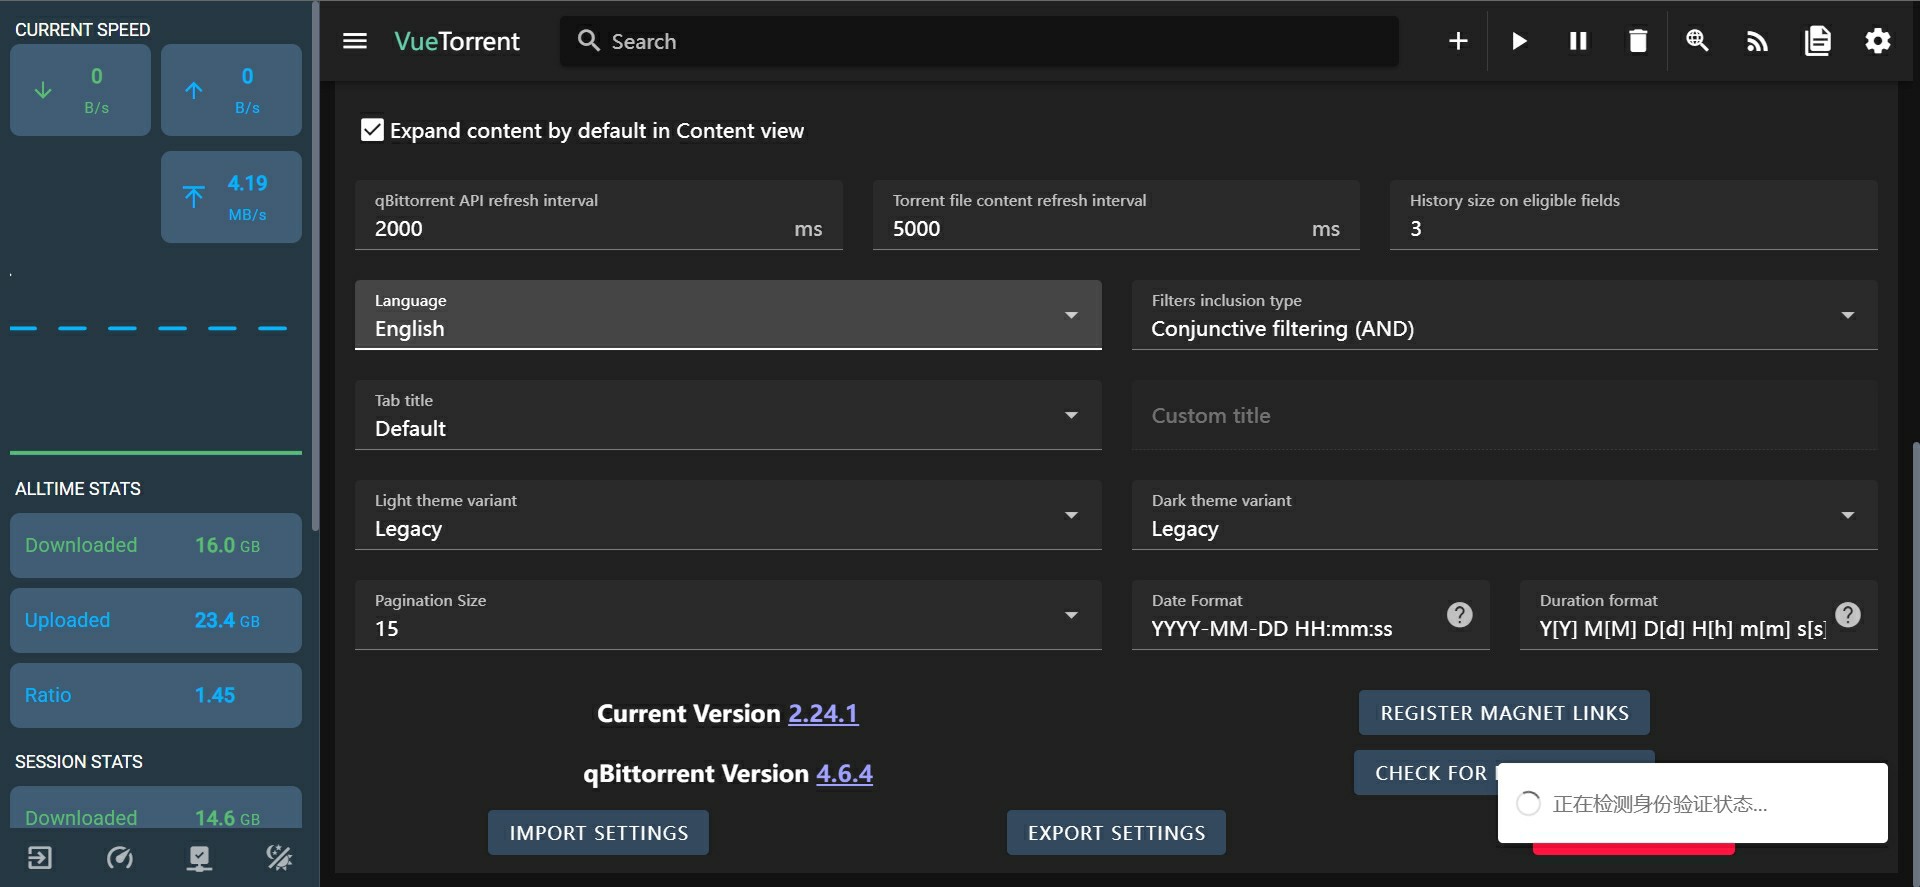
Task: Click the Register Magnet Links button
Action: [1503, 713]
